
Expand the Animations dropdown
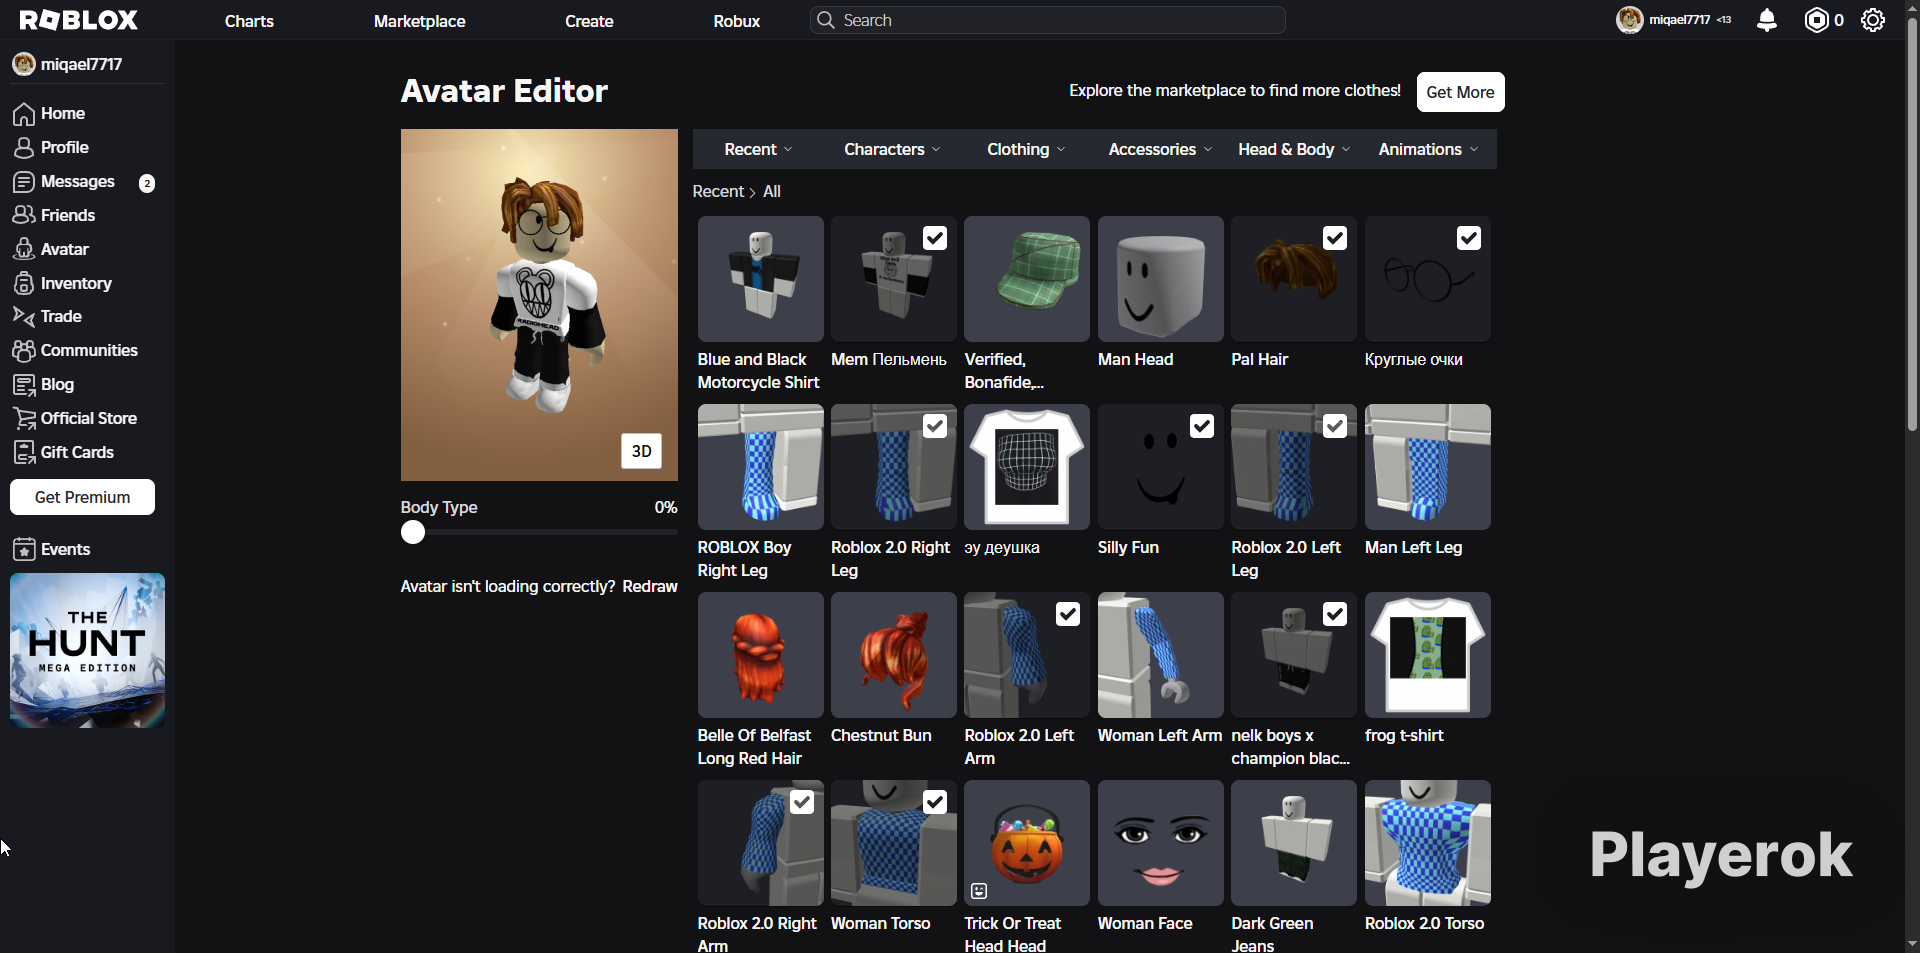pyautogui.click(x=1428, y=149)
